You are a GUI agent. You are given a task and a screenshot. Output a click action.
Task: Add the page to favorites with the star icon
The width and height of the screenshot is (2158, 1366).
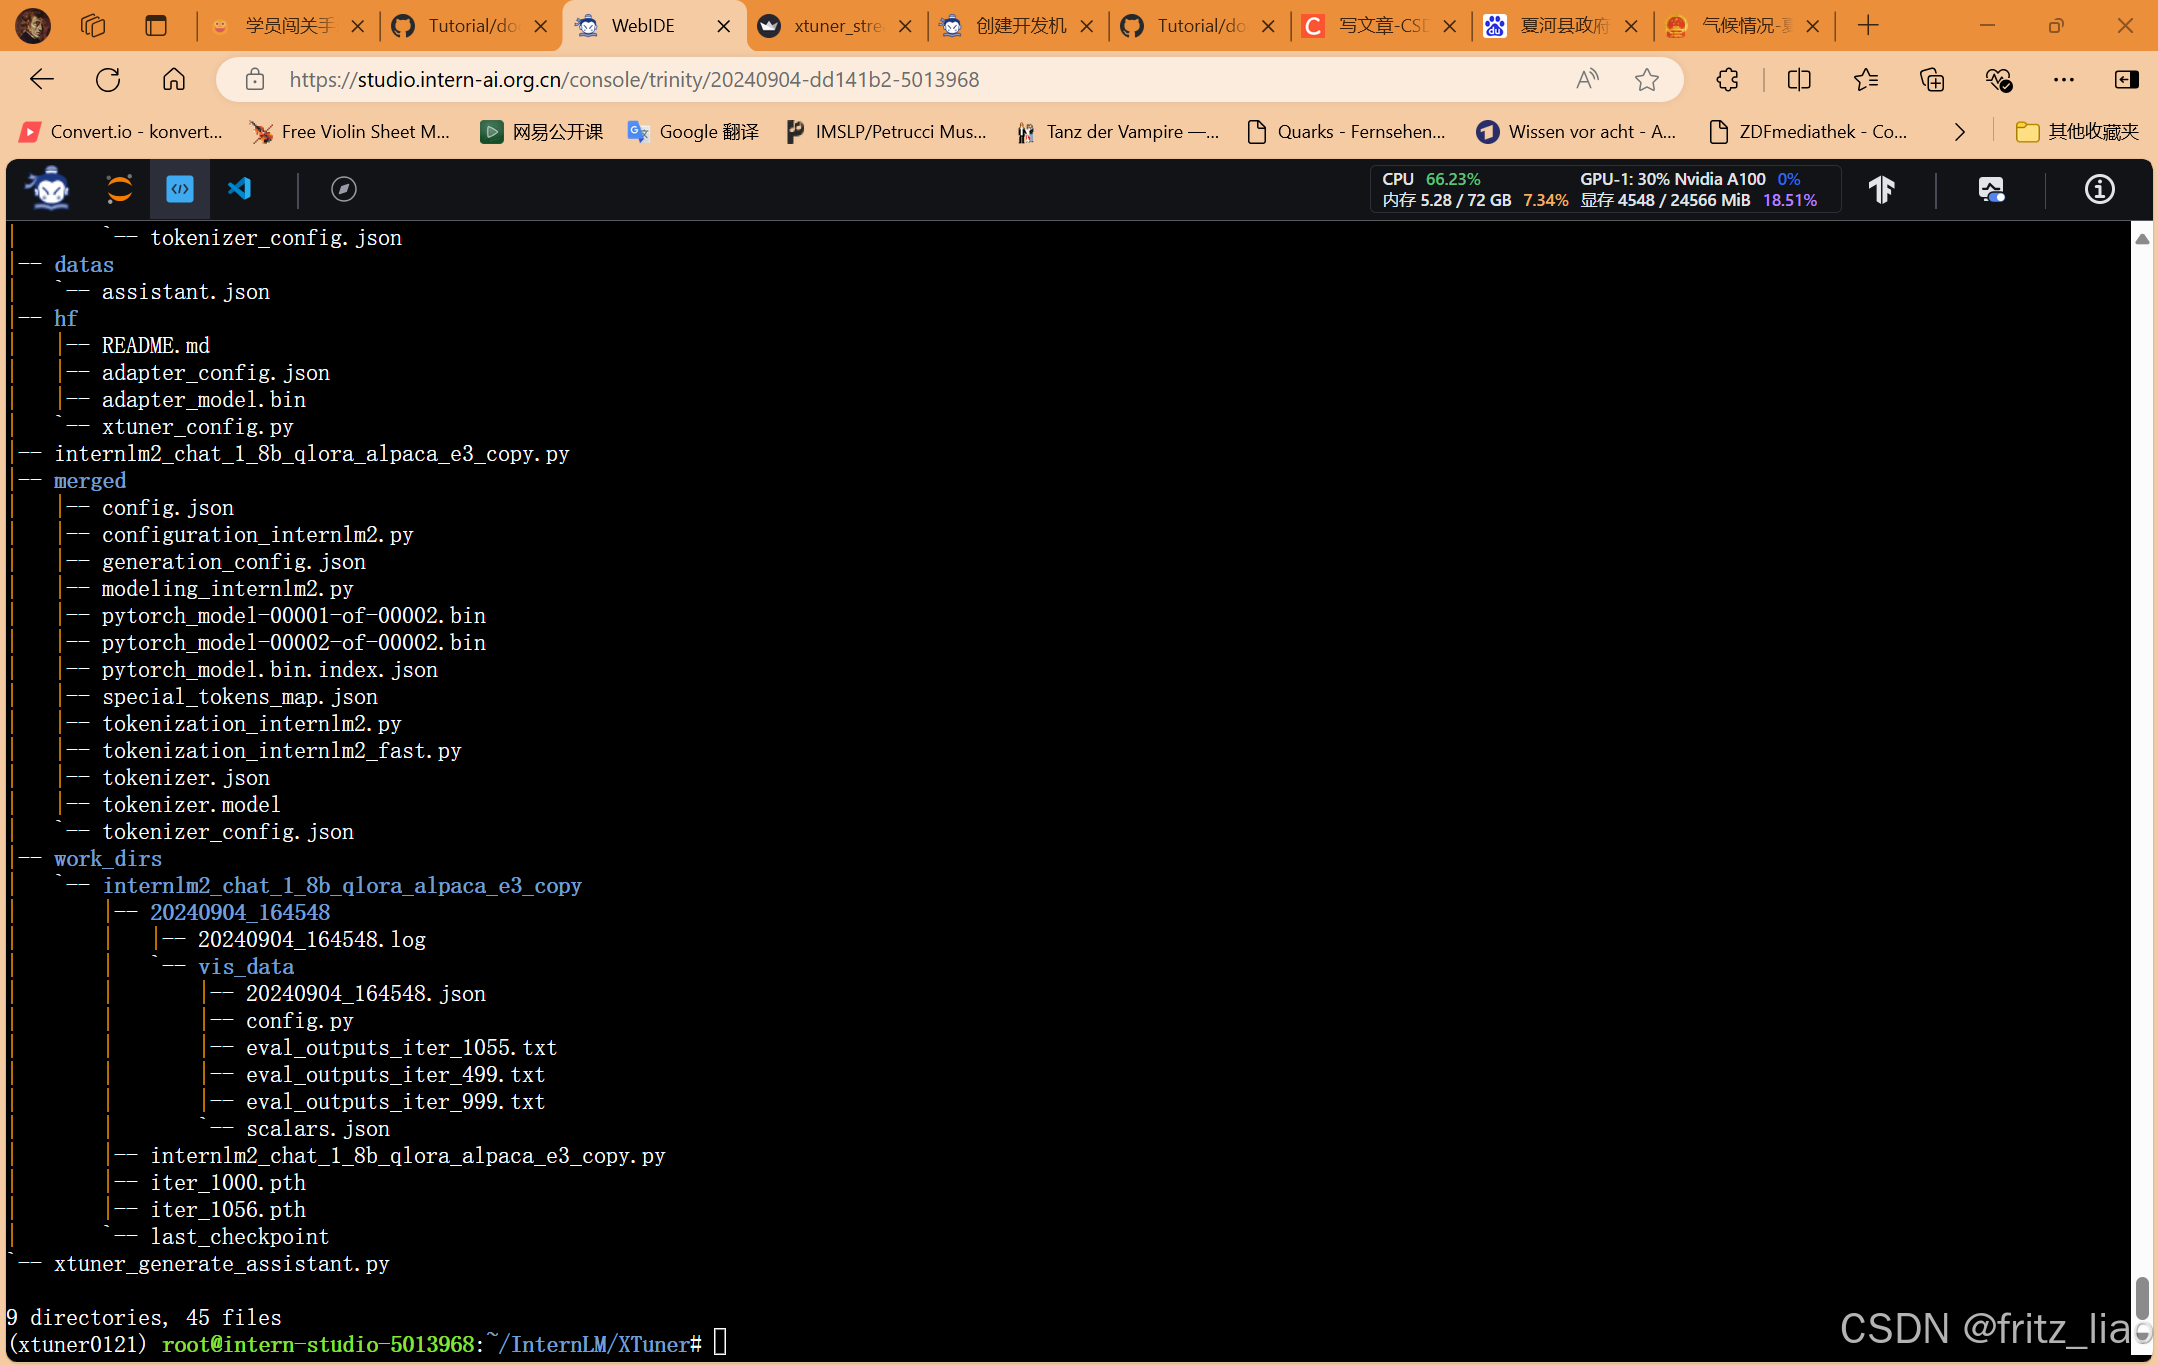tap(1647, 80)
